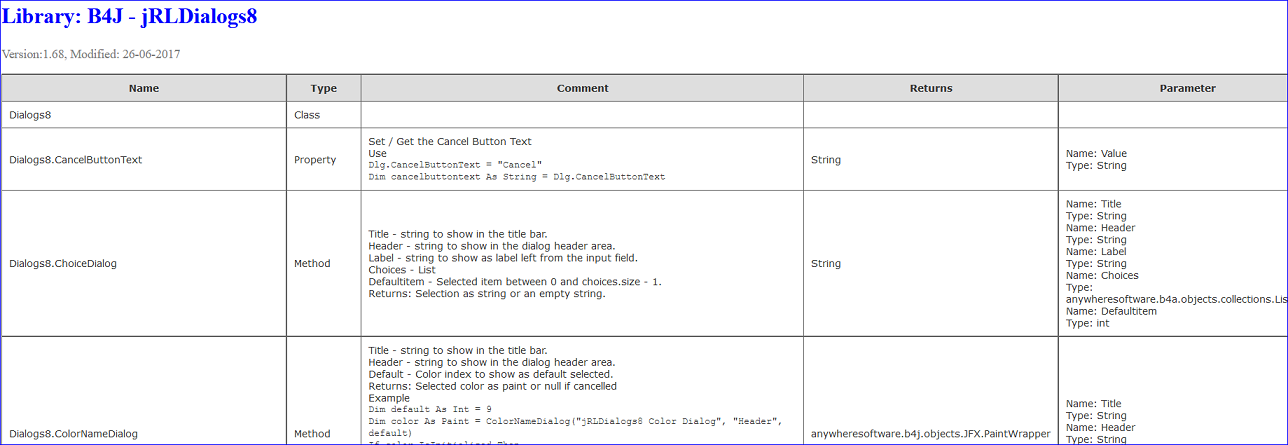Click the Comment column header
This screenshot has width=1288, height=445.
[x=582, y=88]
